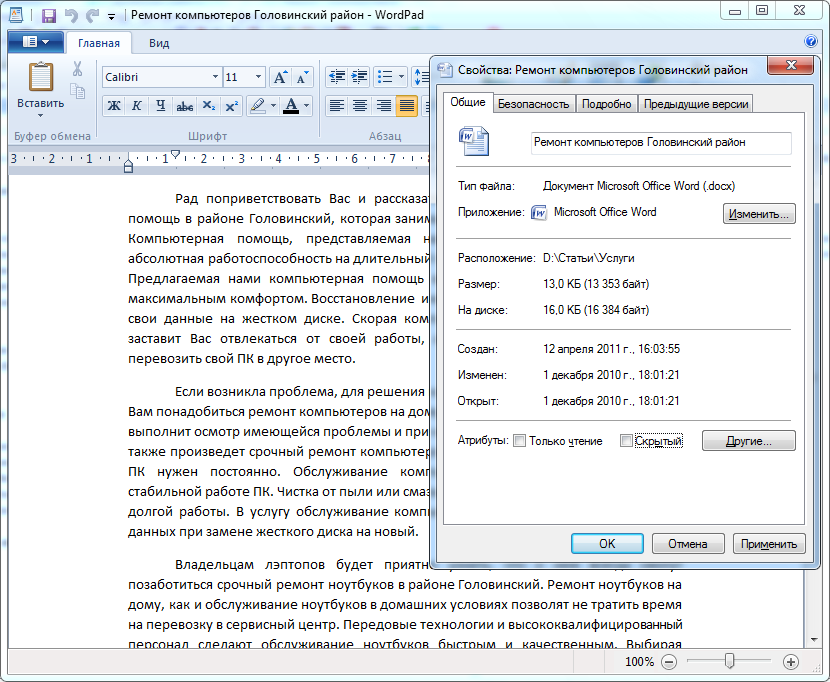
Task: Toggle bold formatting (Ж)
Action: [113, 106]
